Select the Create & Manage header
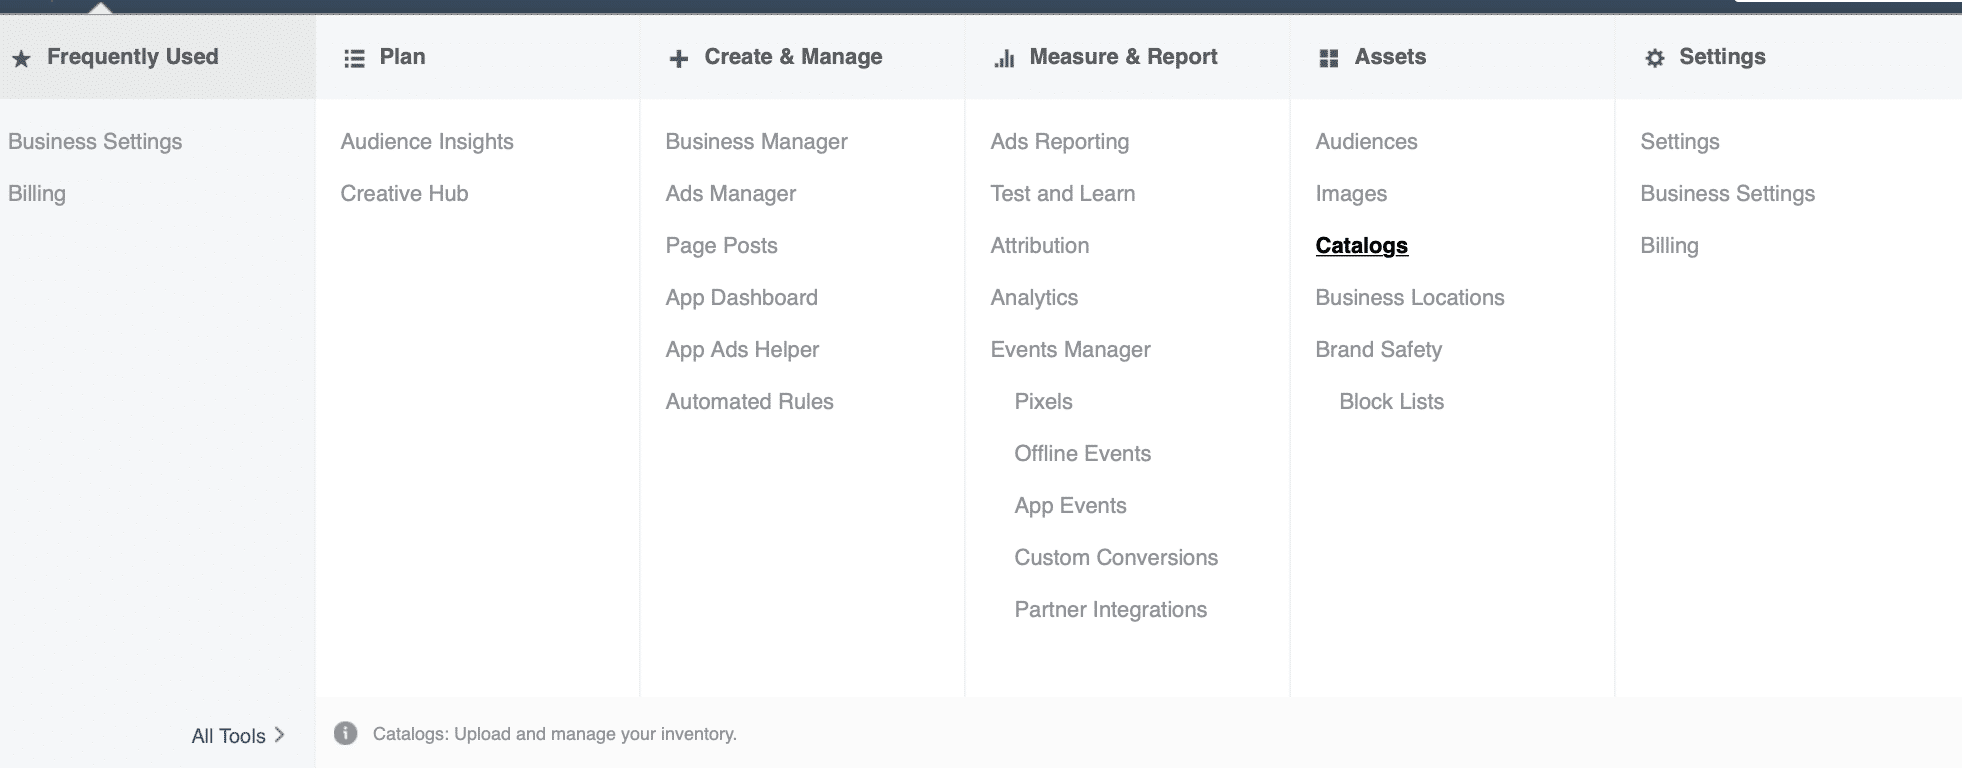Image resolution: width=1962 pixels, height=768 pixels. click(x=793, y=57)
